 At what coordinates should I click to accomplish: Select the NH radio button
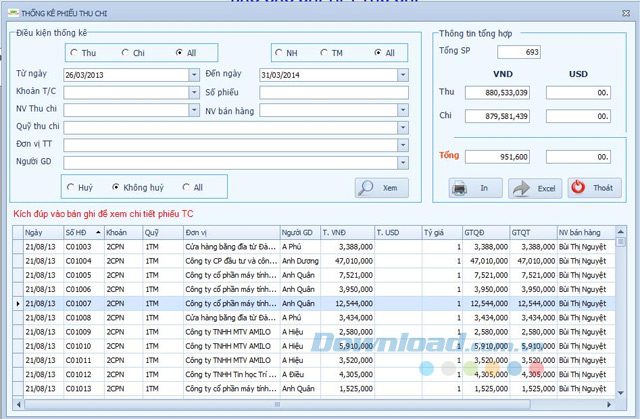(283, 52)
